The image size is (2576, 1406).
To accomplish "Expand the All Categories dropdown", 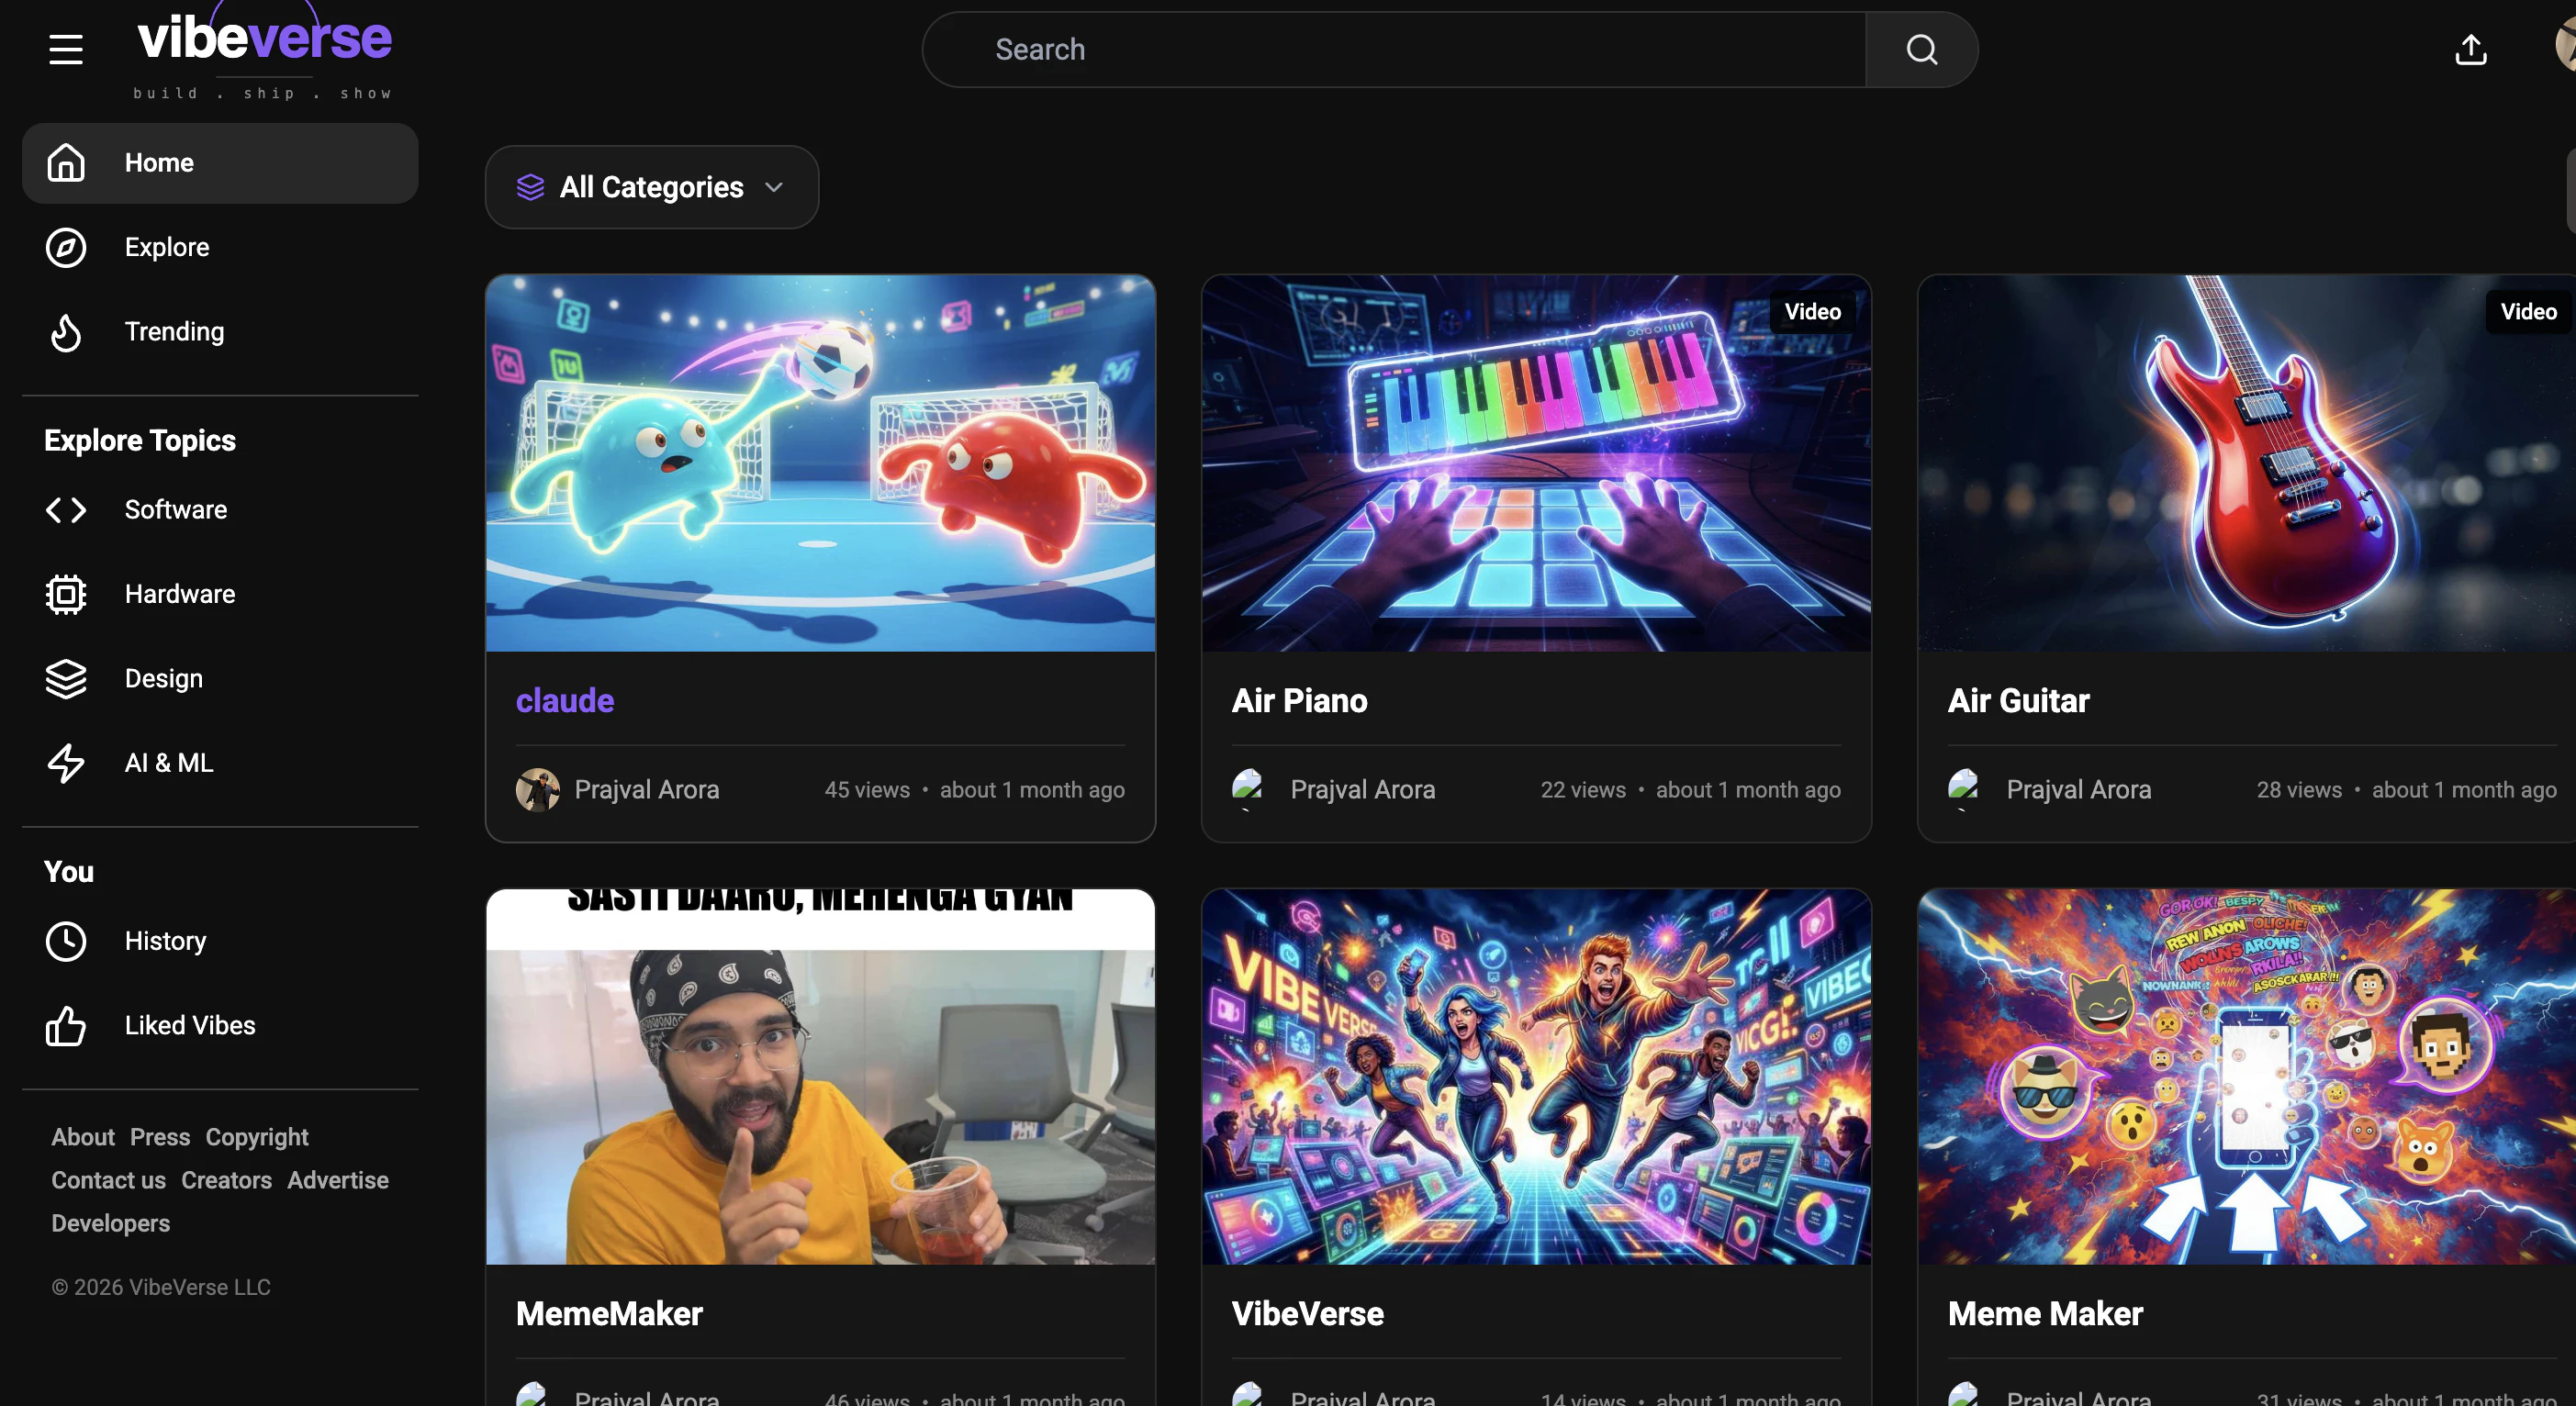I will [652, 187].
